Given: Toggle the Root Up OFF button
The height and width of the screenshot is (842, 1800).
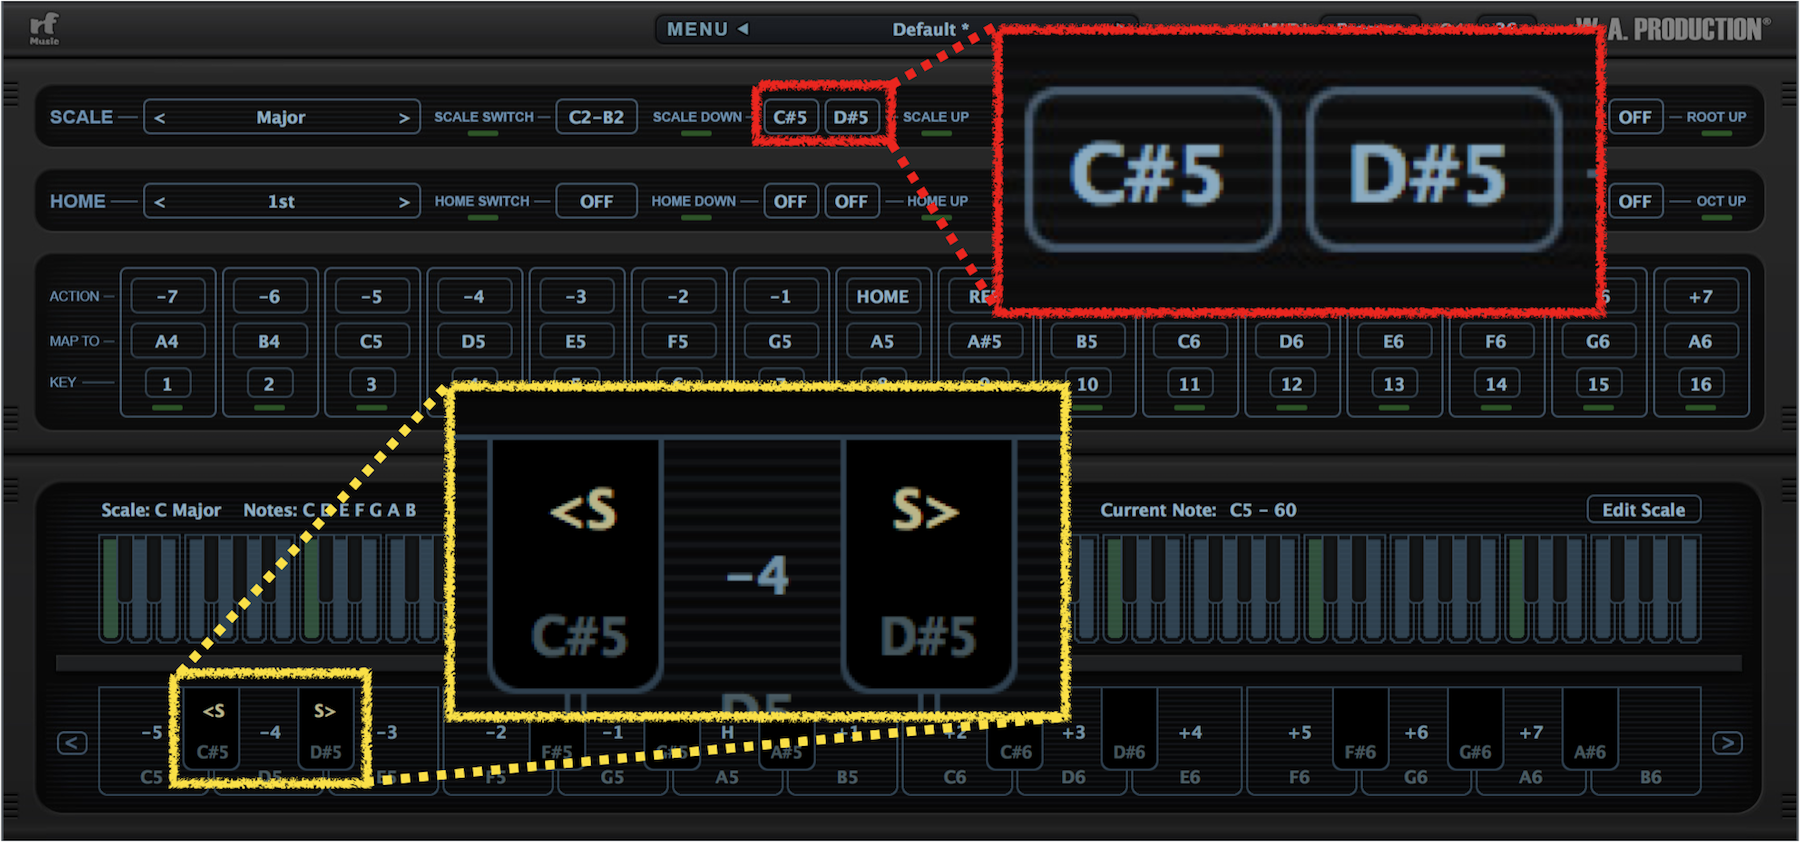Looking at the screenshot, I should (1635, 117).
